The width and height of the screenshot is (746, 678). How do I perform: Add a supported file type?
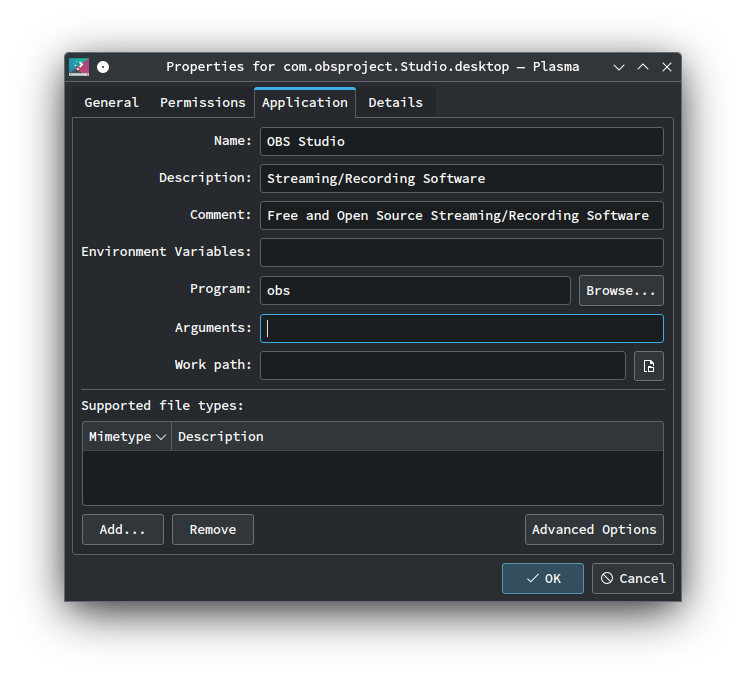click(123, 530)
